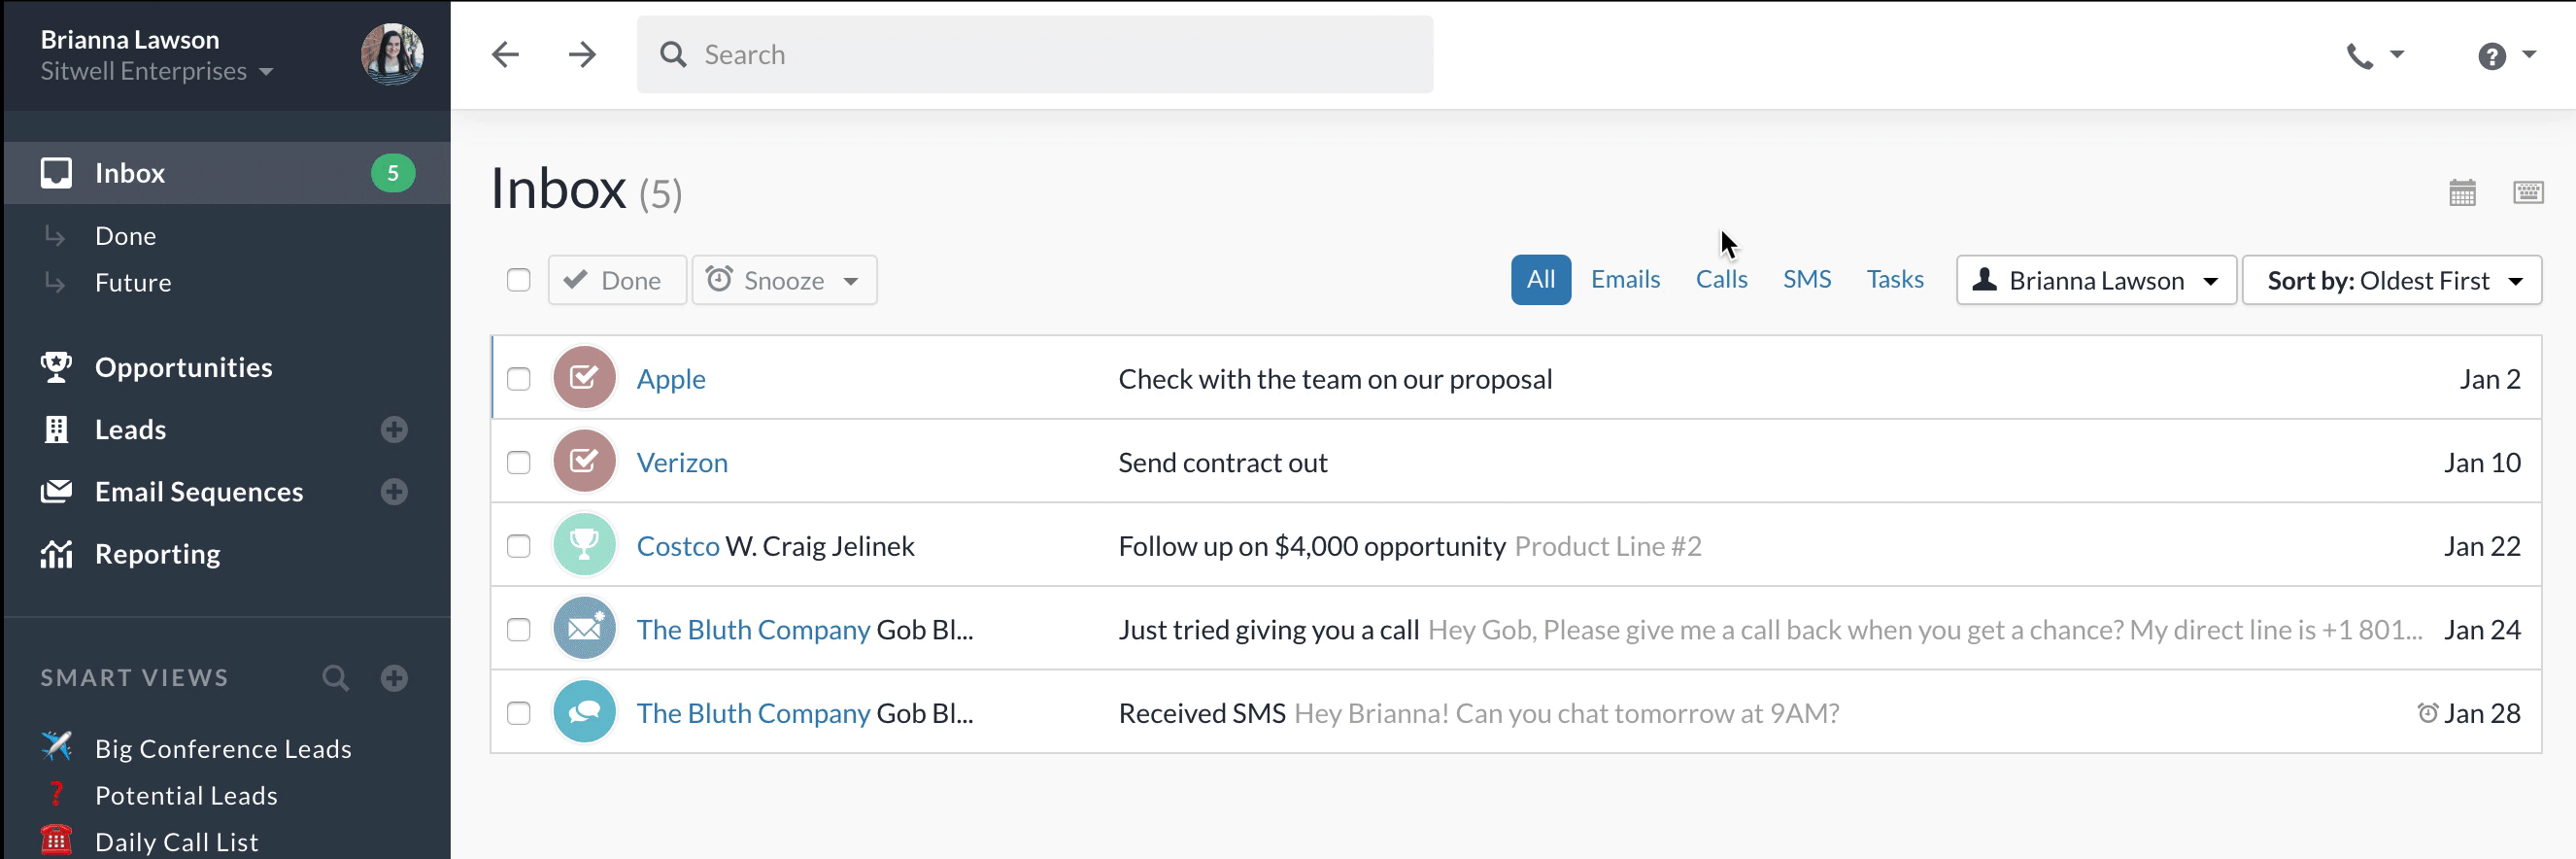Click Brianna Lawson's profile avatar
Screen dimensions: 2576x859
(x=392, y=55)
